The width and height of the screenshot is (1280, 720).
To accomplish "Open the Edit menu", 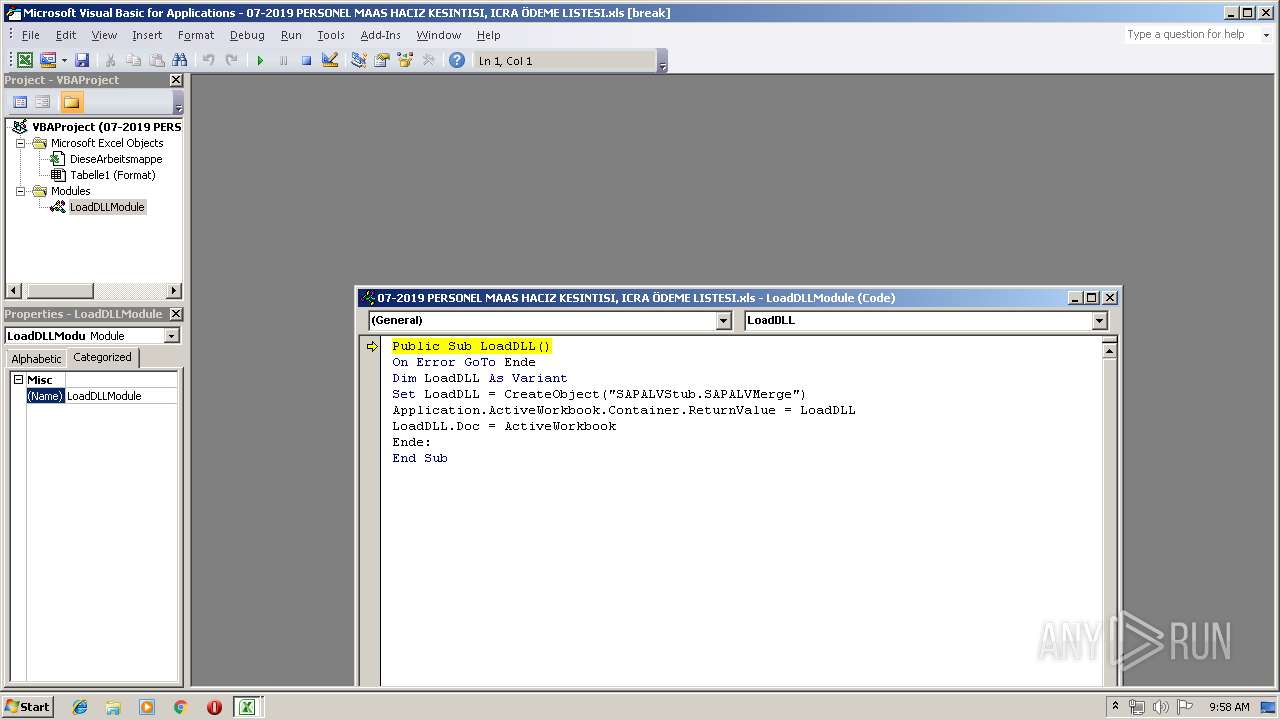I will 66,35.
